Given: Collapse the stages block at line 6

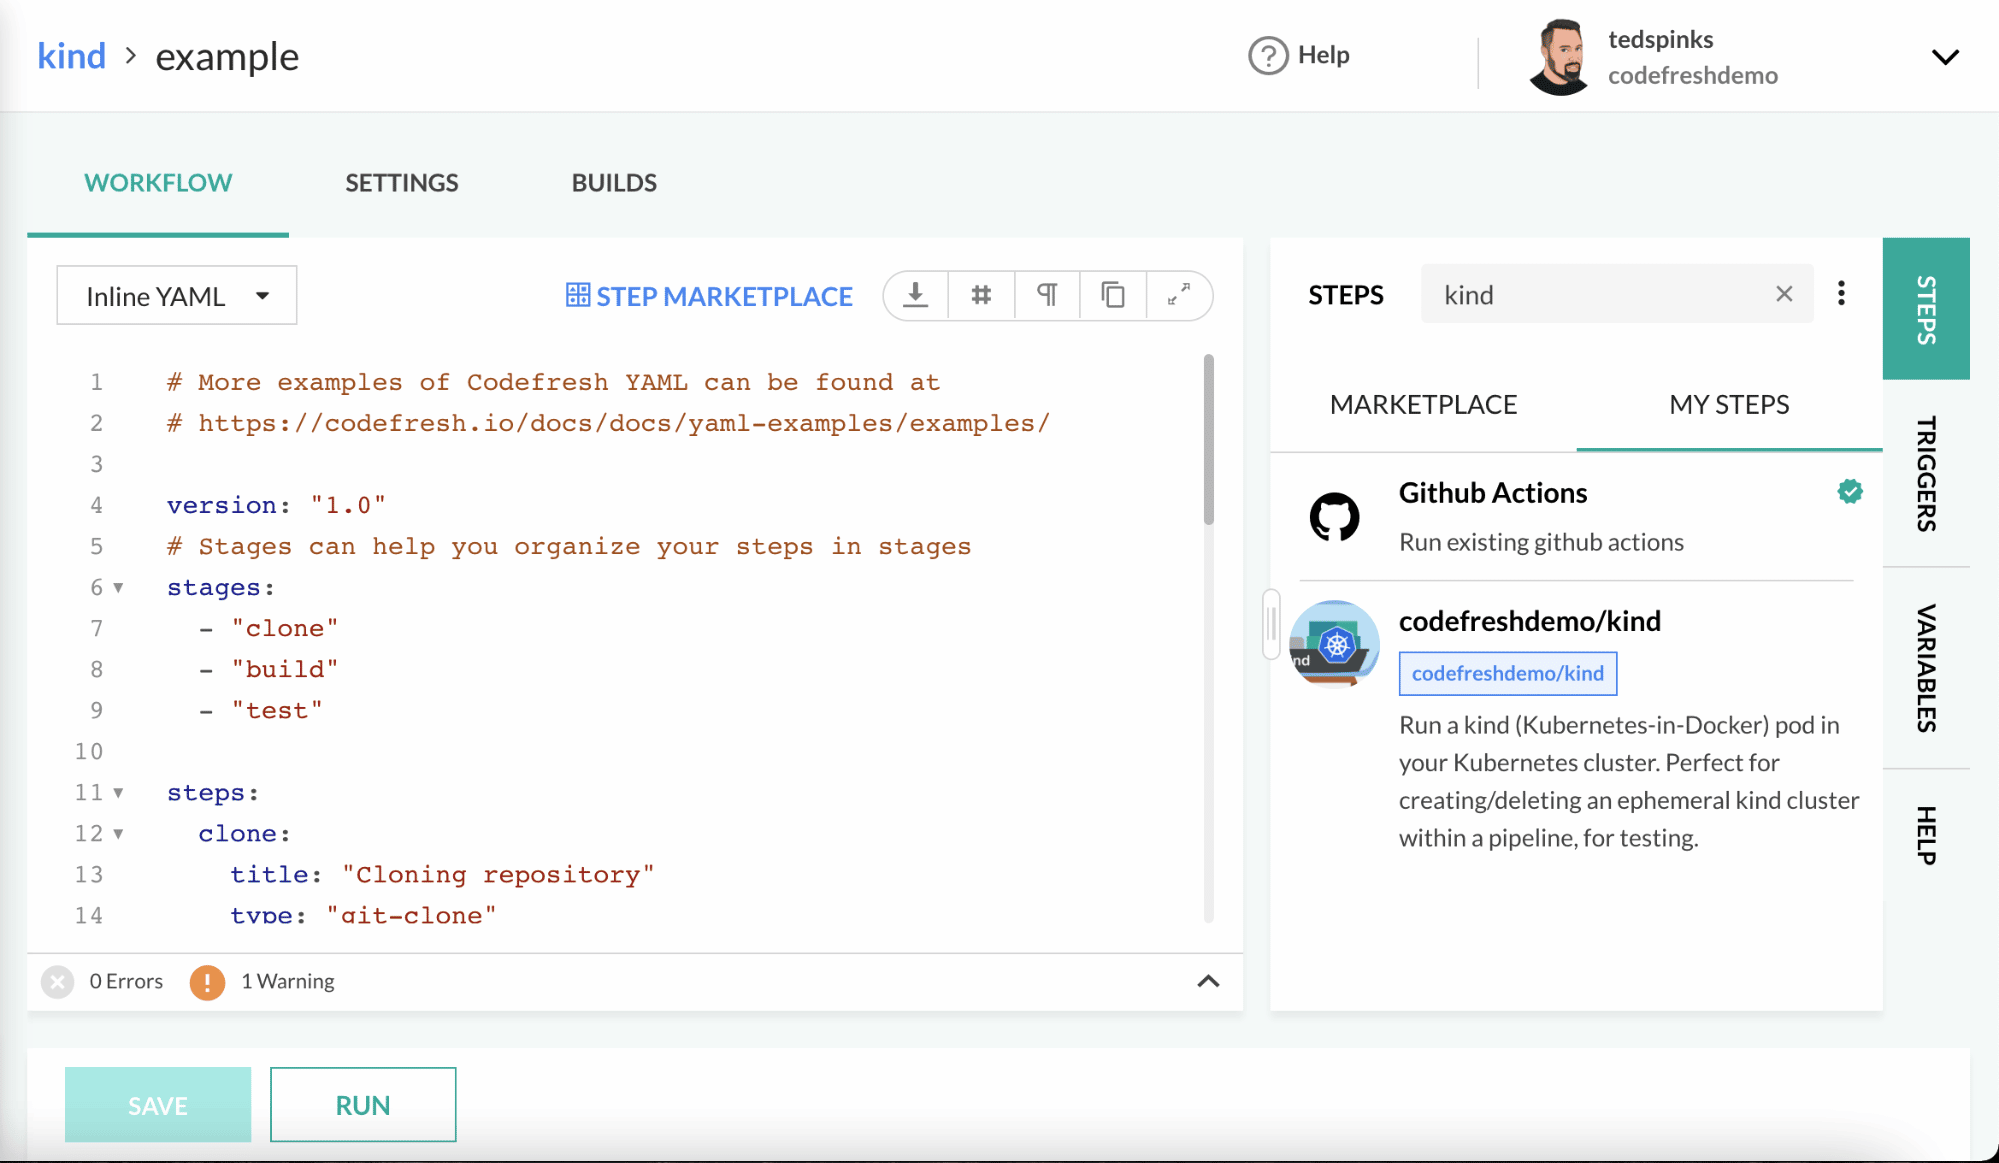Looking at the screenshot, I should 118,588.
